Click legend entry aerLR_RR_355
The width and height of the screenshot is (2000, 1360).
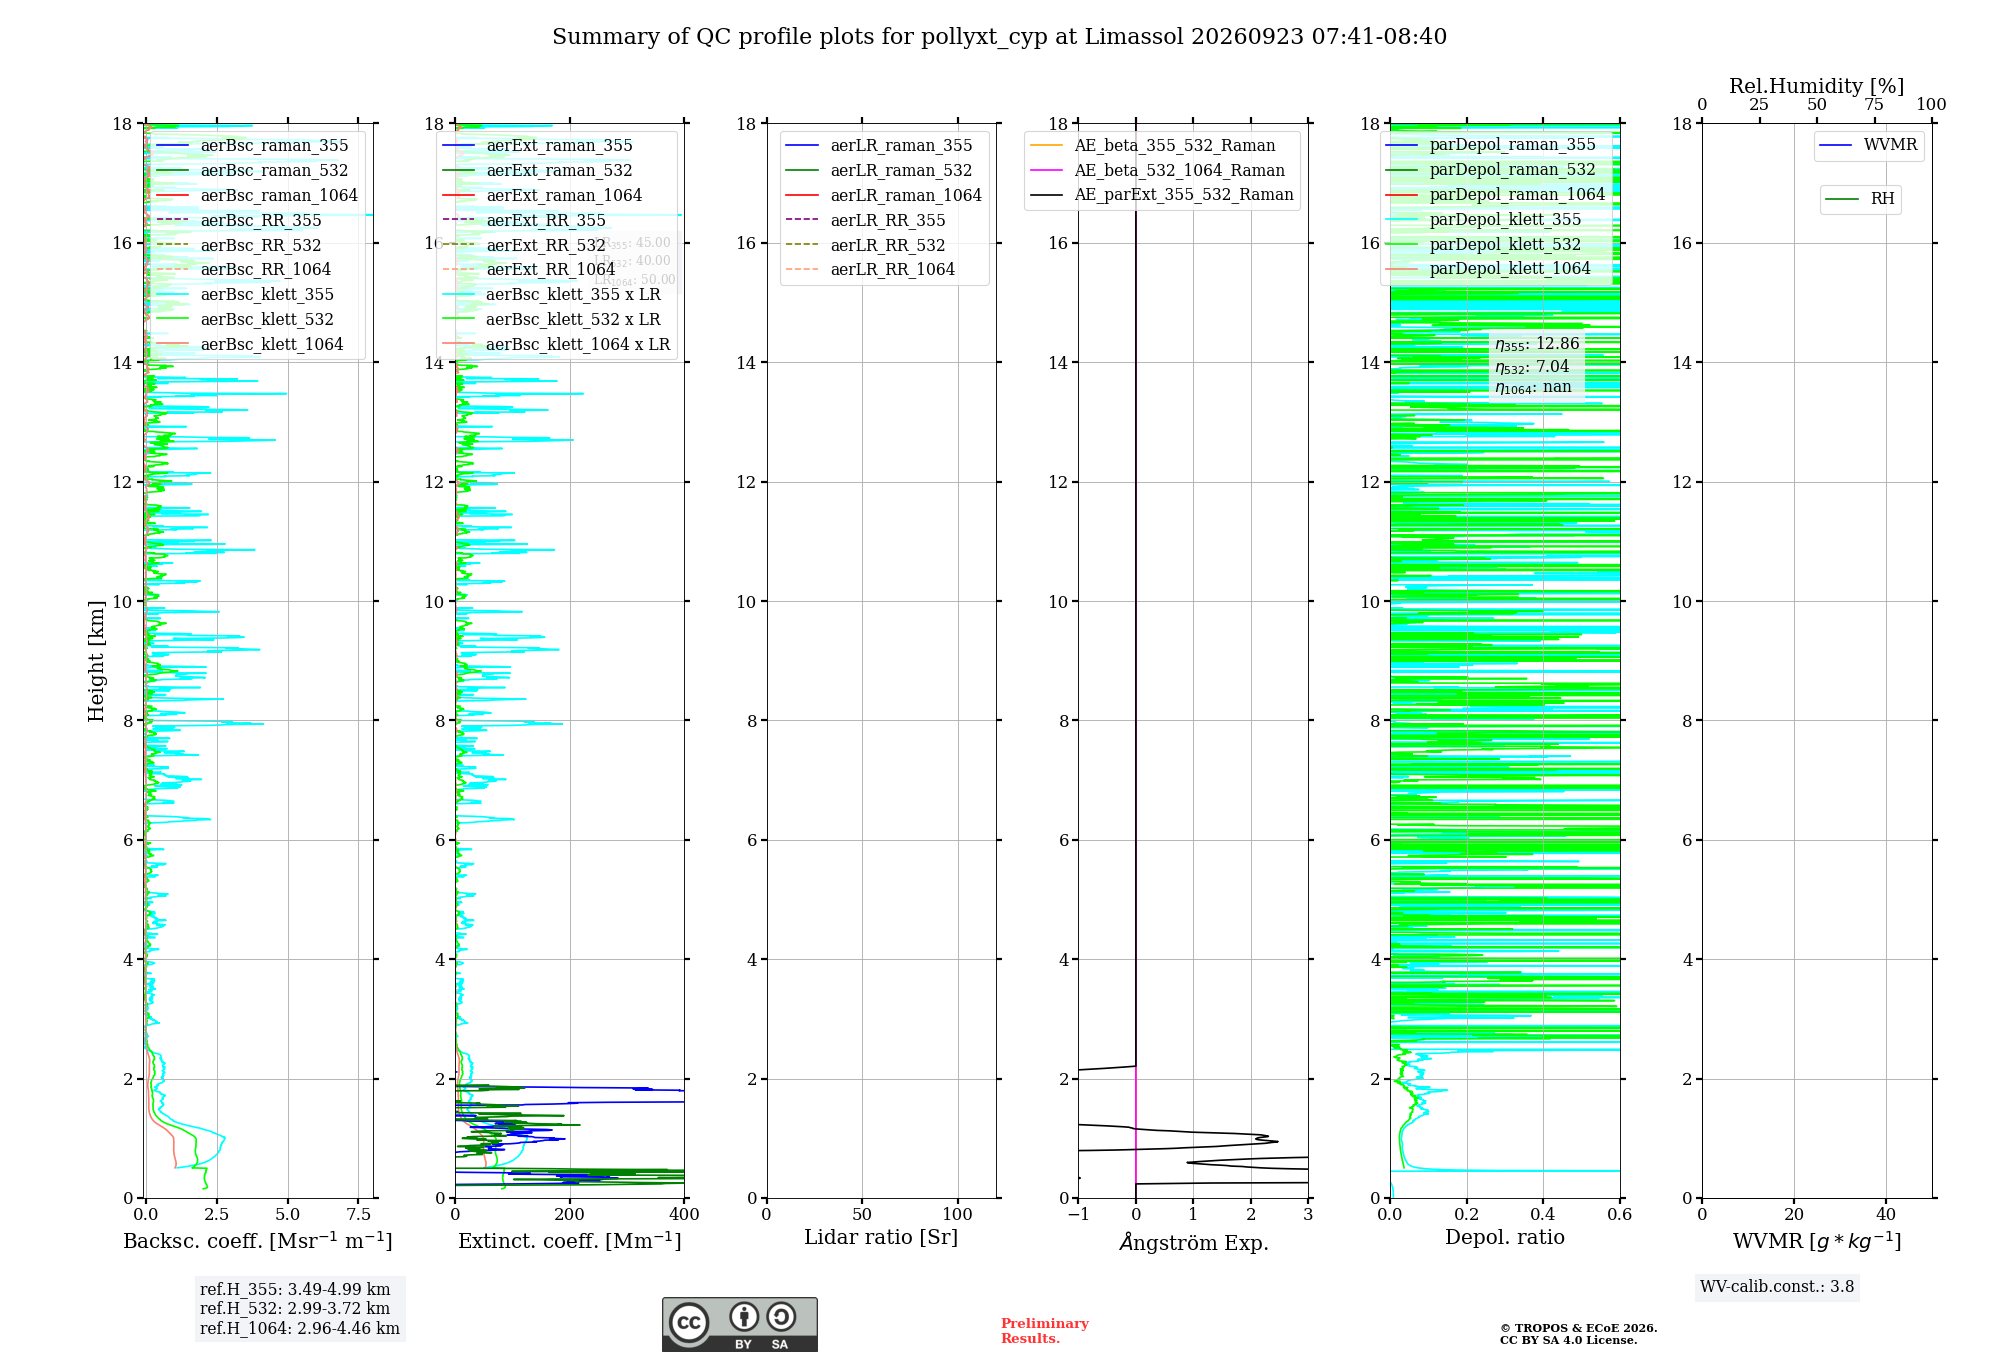866,220
